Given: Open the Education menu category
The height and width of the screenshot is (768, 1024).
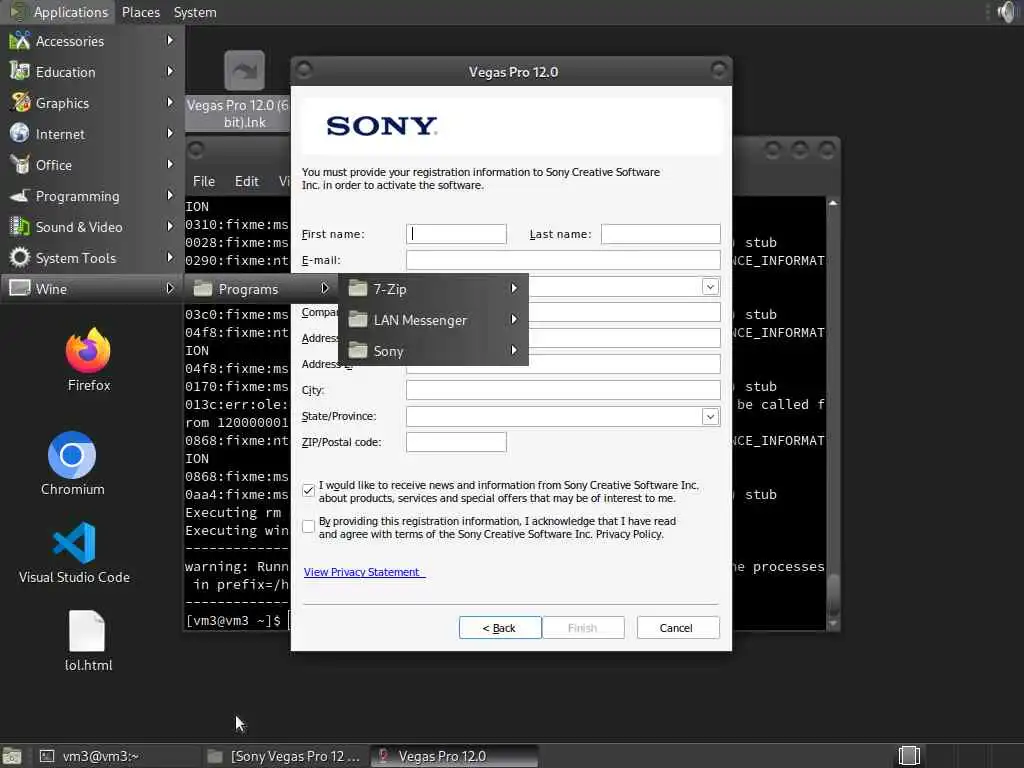Looking at the screenshot, I should 92,72.
